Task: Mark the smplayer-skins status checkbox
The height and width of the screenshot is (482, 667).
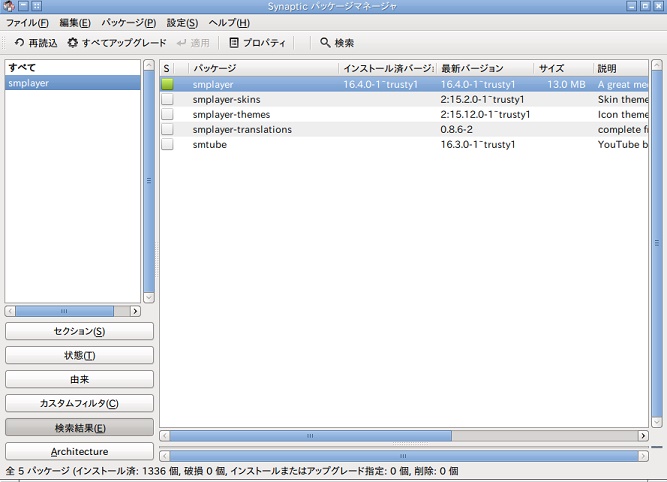Action: pyautogui.click(x=167, y=99)
